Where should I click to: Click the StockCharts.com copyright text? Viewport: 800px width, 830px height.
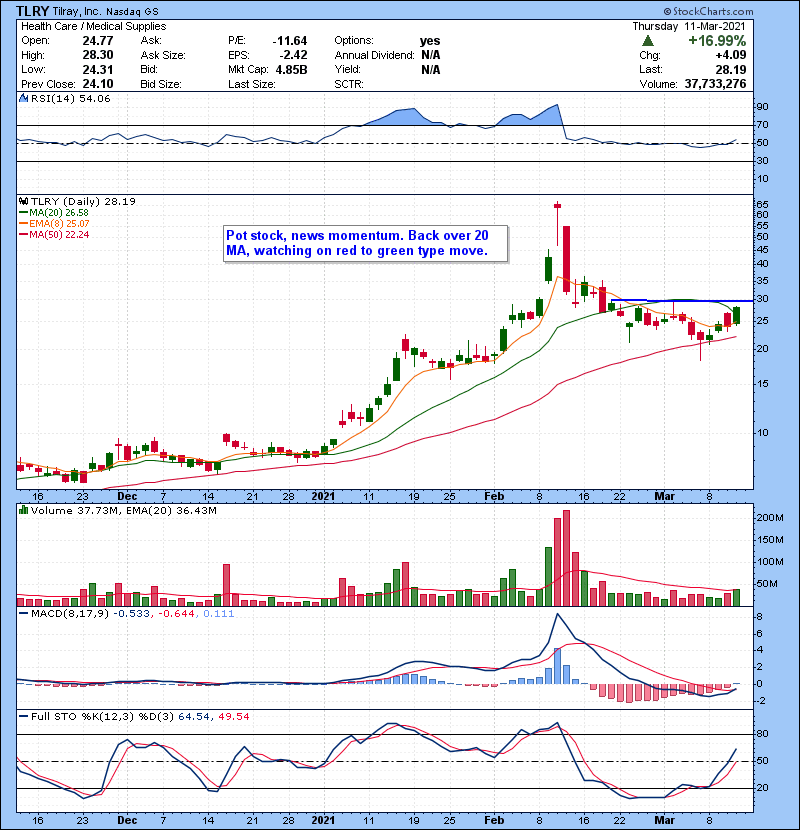[x=708, y=11]
